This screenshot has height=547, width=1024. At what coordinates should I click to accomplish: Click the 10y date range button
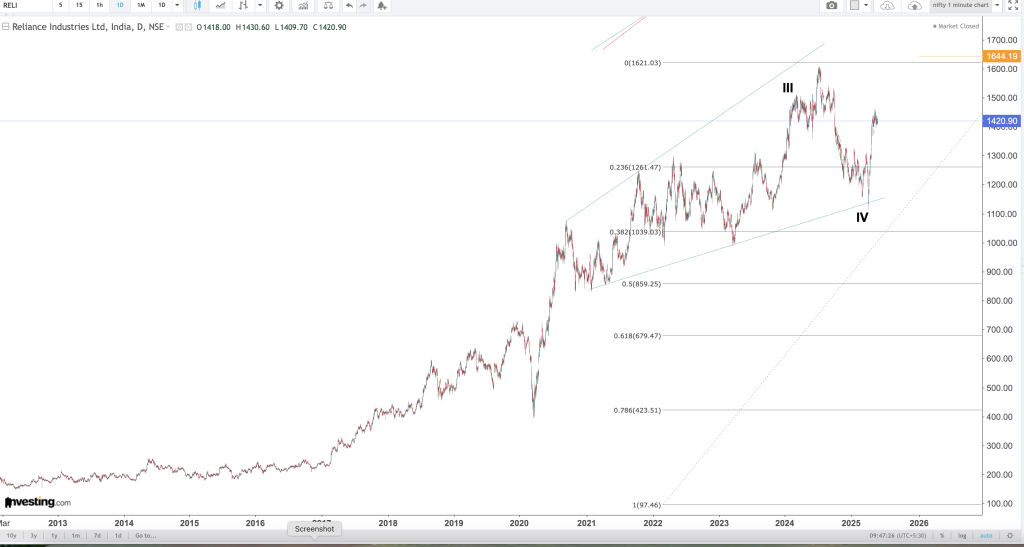[x=11, y=535]
